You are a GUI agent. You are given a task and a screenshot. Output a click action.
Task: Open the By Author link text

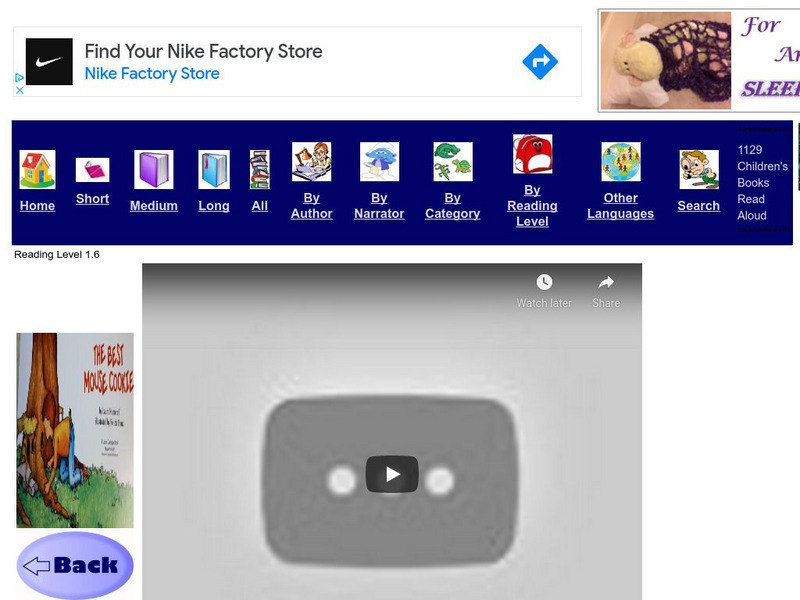pos(311,206)
